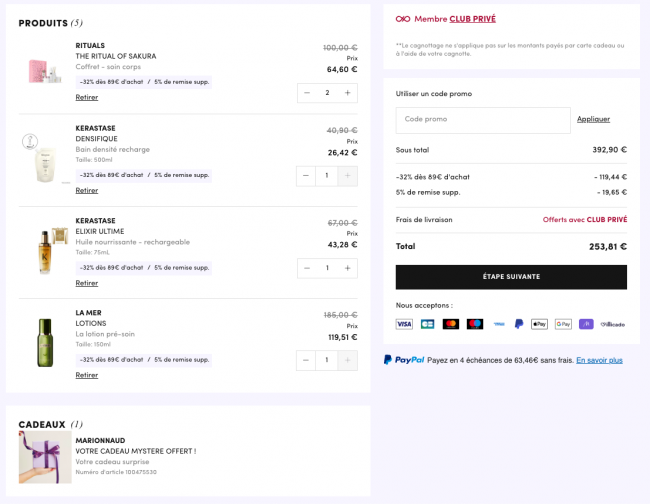Image resolution: width=650 pixels, height=504 pixels.
Task: Apply the promo code with Appliquer
Action: pos(593,119)
